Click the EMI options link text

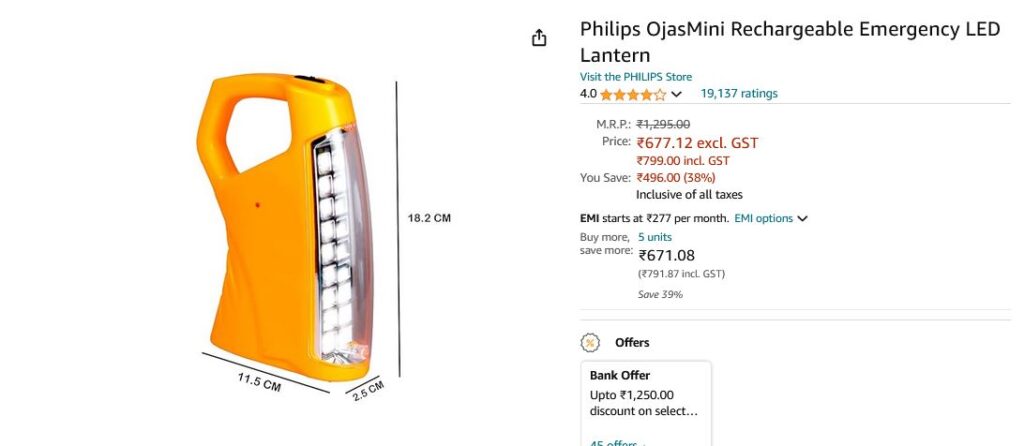tap(763, 218)
